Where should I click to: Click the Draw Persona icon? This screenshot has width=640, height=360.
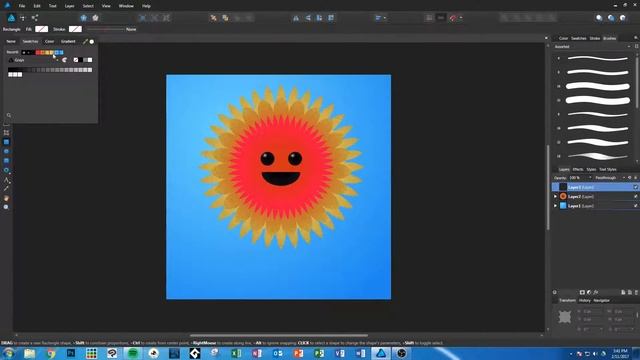11,18
